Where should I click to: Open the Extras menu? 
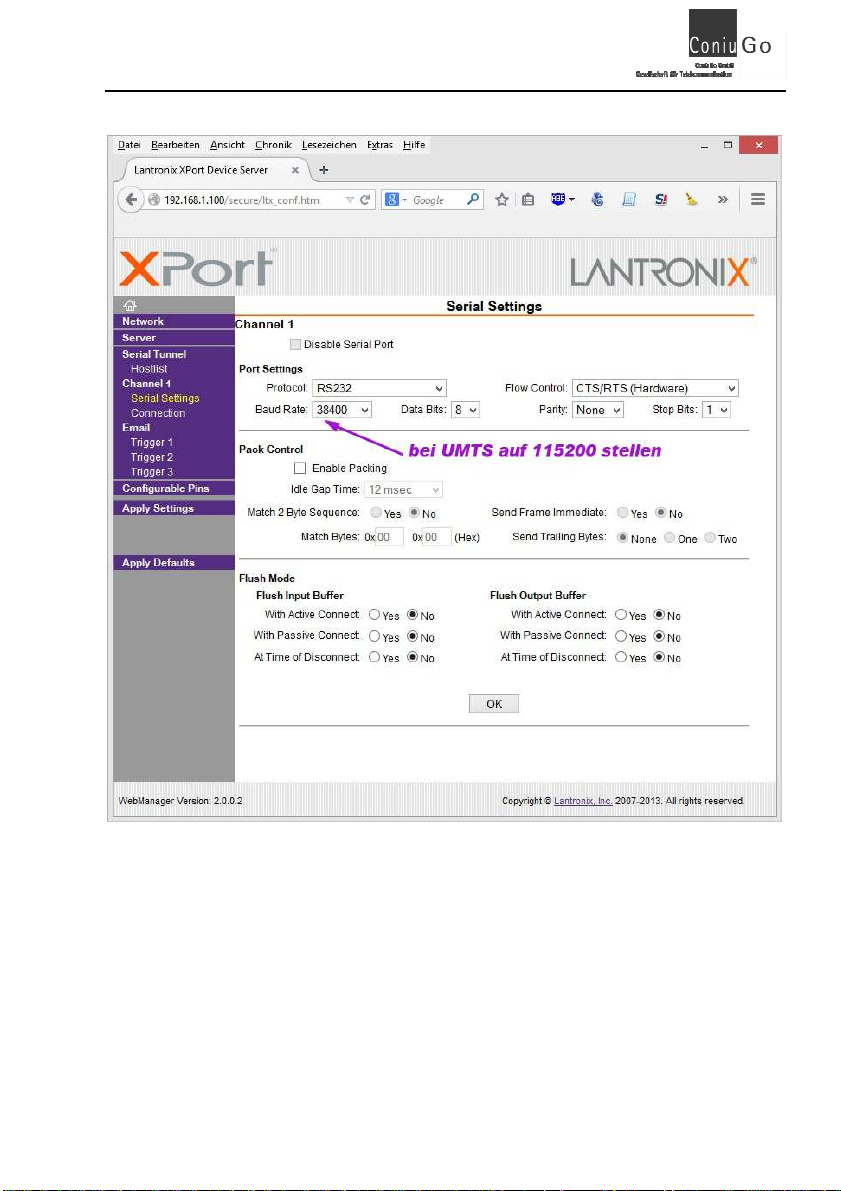(380, 144)
